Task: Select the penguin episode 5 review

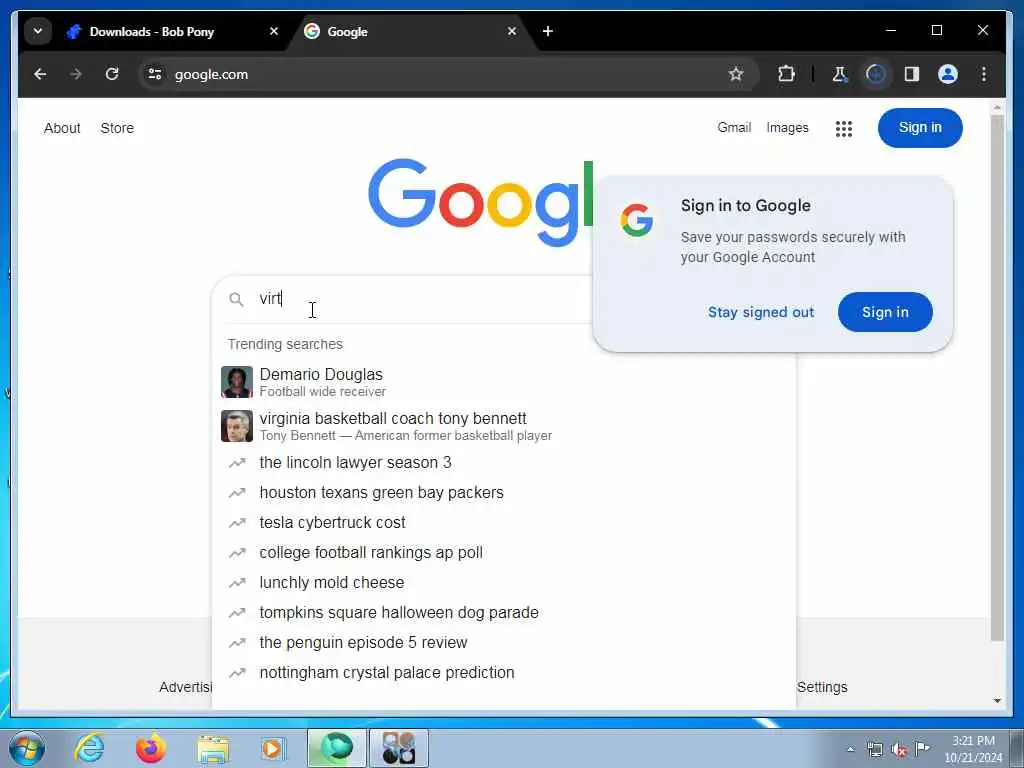Action: tap(503, 643)
